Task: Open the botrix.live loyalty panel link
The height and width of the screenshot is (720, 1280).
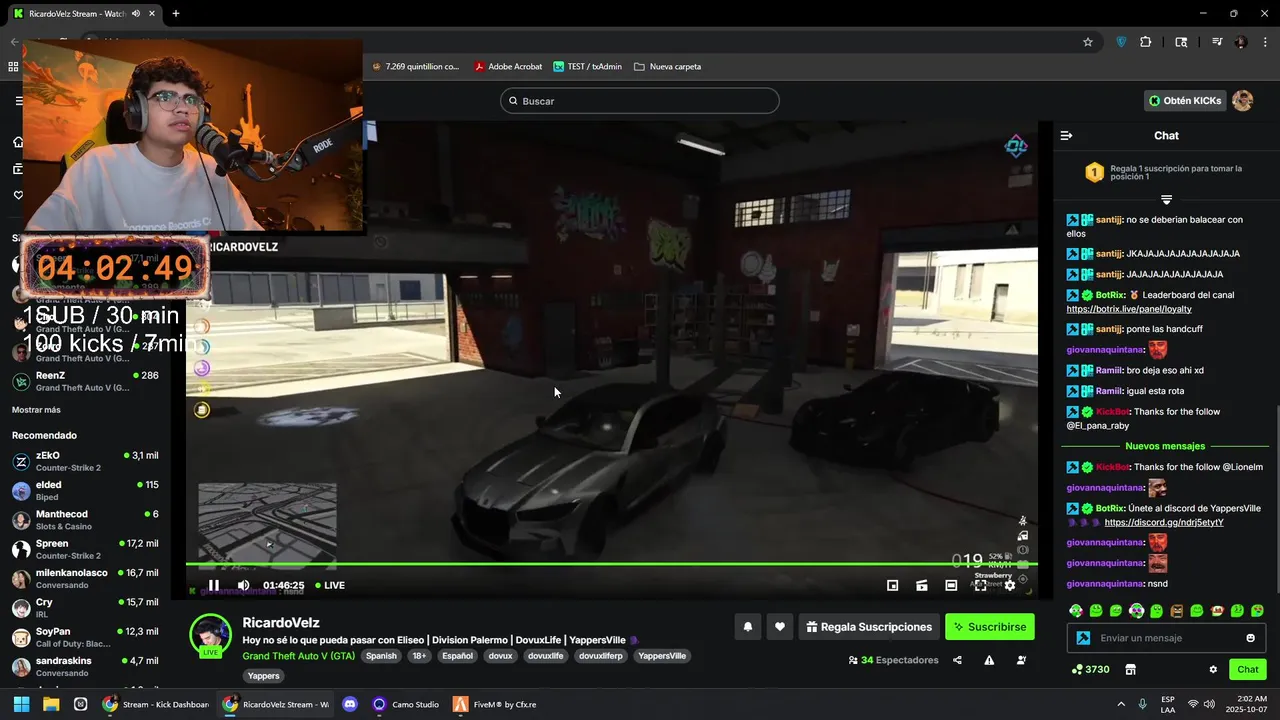Action: [1129, 309]
